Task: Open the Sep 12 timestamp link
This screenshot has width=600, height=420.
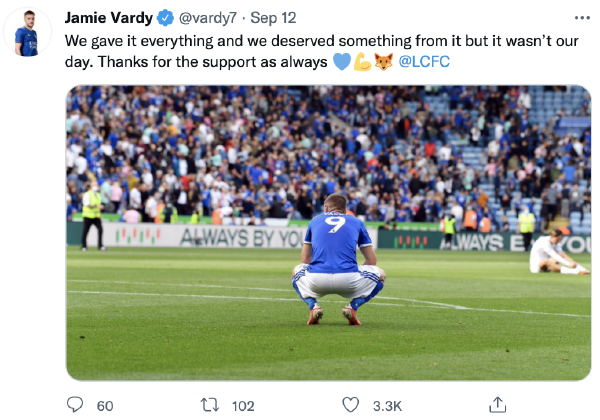Action: [273, 18]
